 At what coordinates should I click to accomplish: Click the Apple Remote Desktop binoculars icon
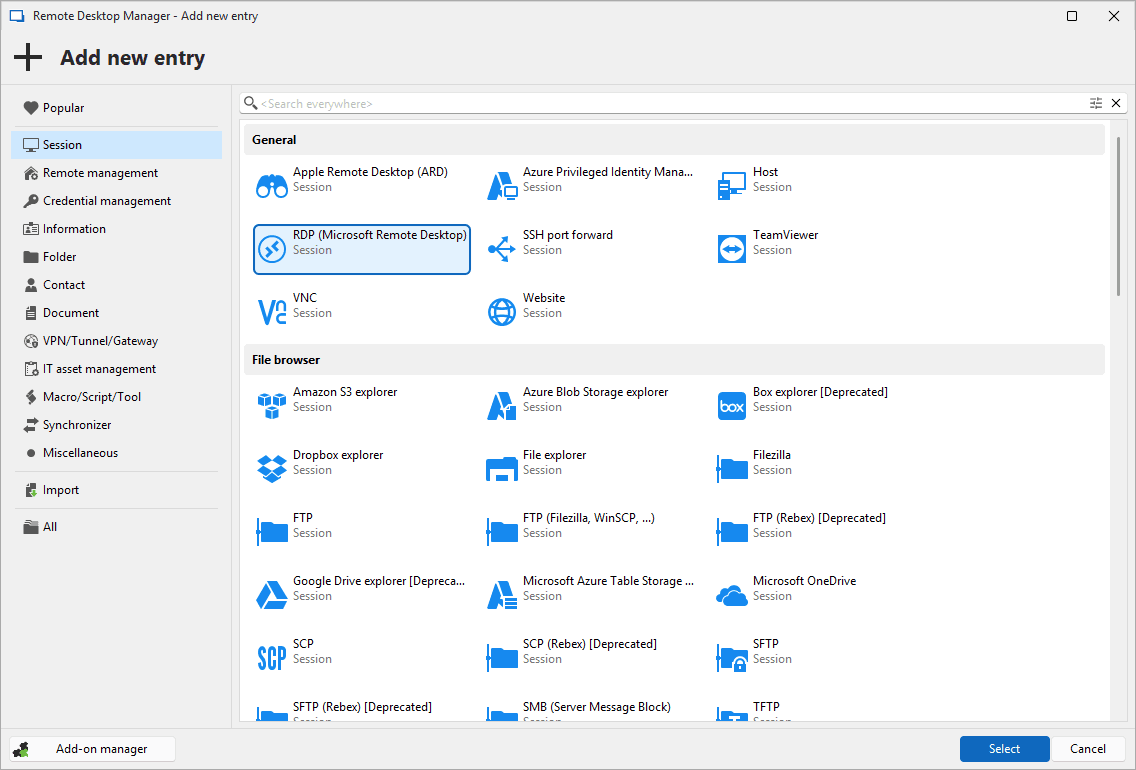click(x=272, y=186)
